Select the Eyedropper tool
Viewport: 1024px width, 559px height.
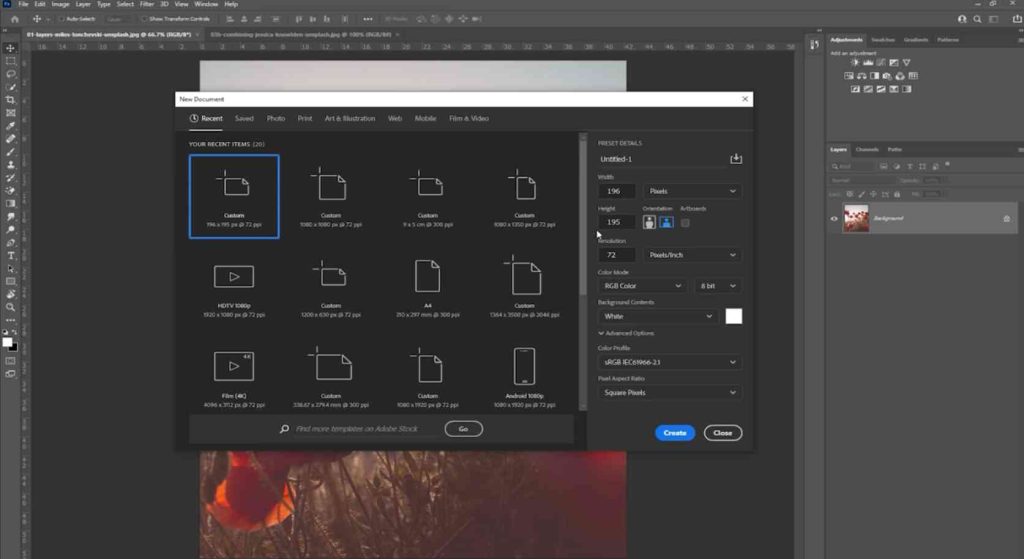(10, 126)
